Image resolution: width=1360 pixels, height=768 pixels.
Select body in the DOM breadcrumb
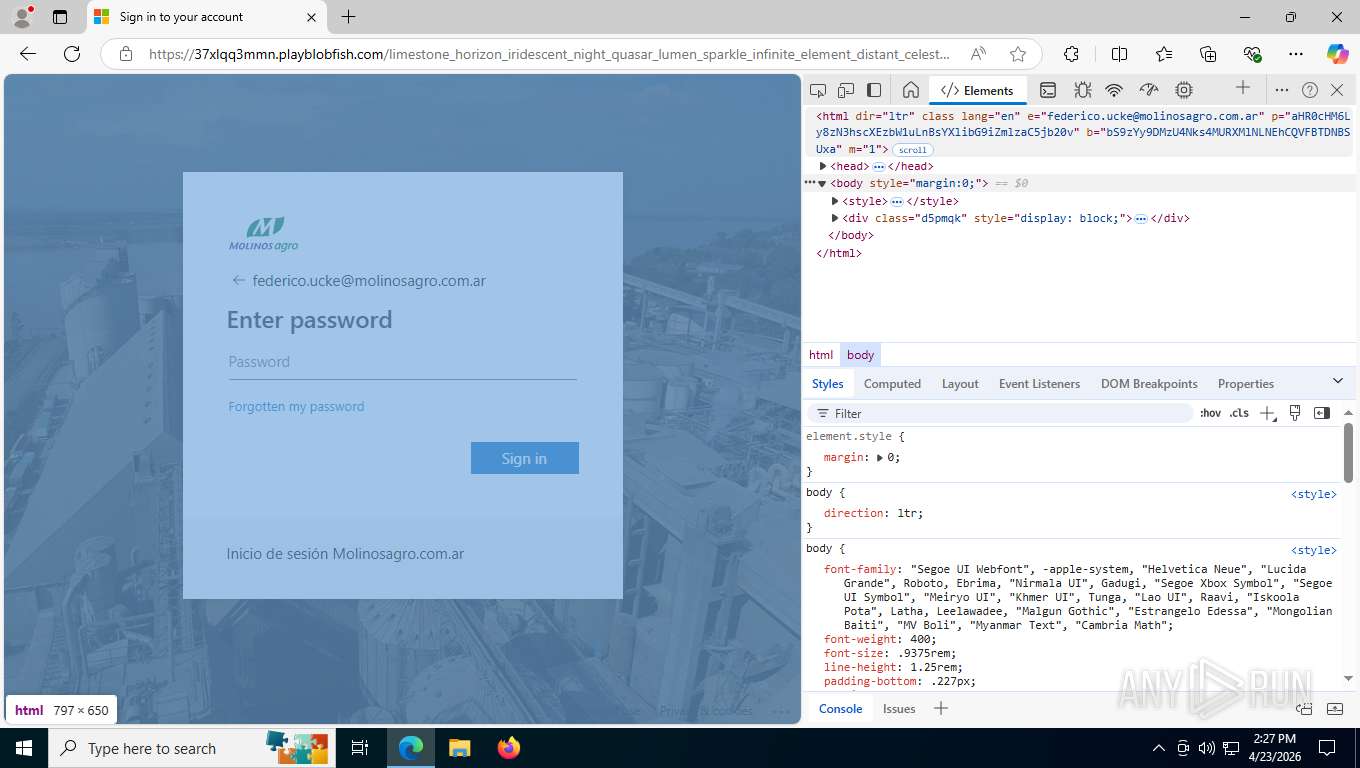click(860, 355)
